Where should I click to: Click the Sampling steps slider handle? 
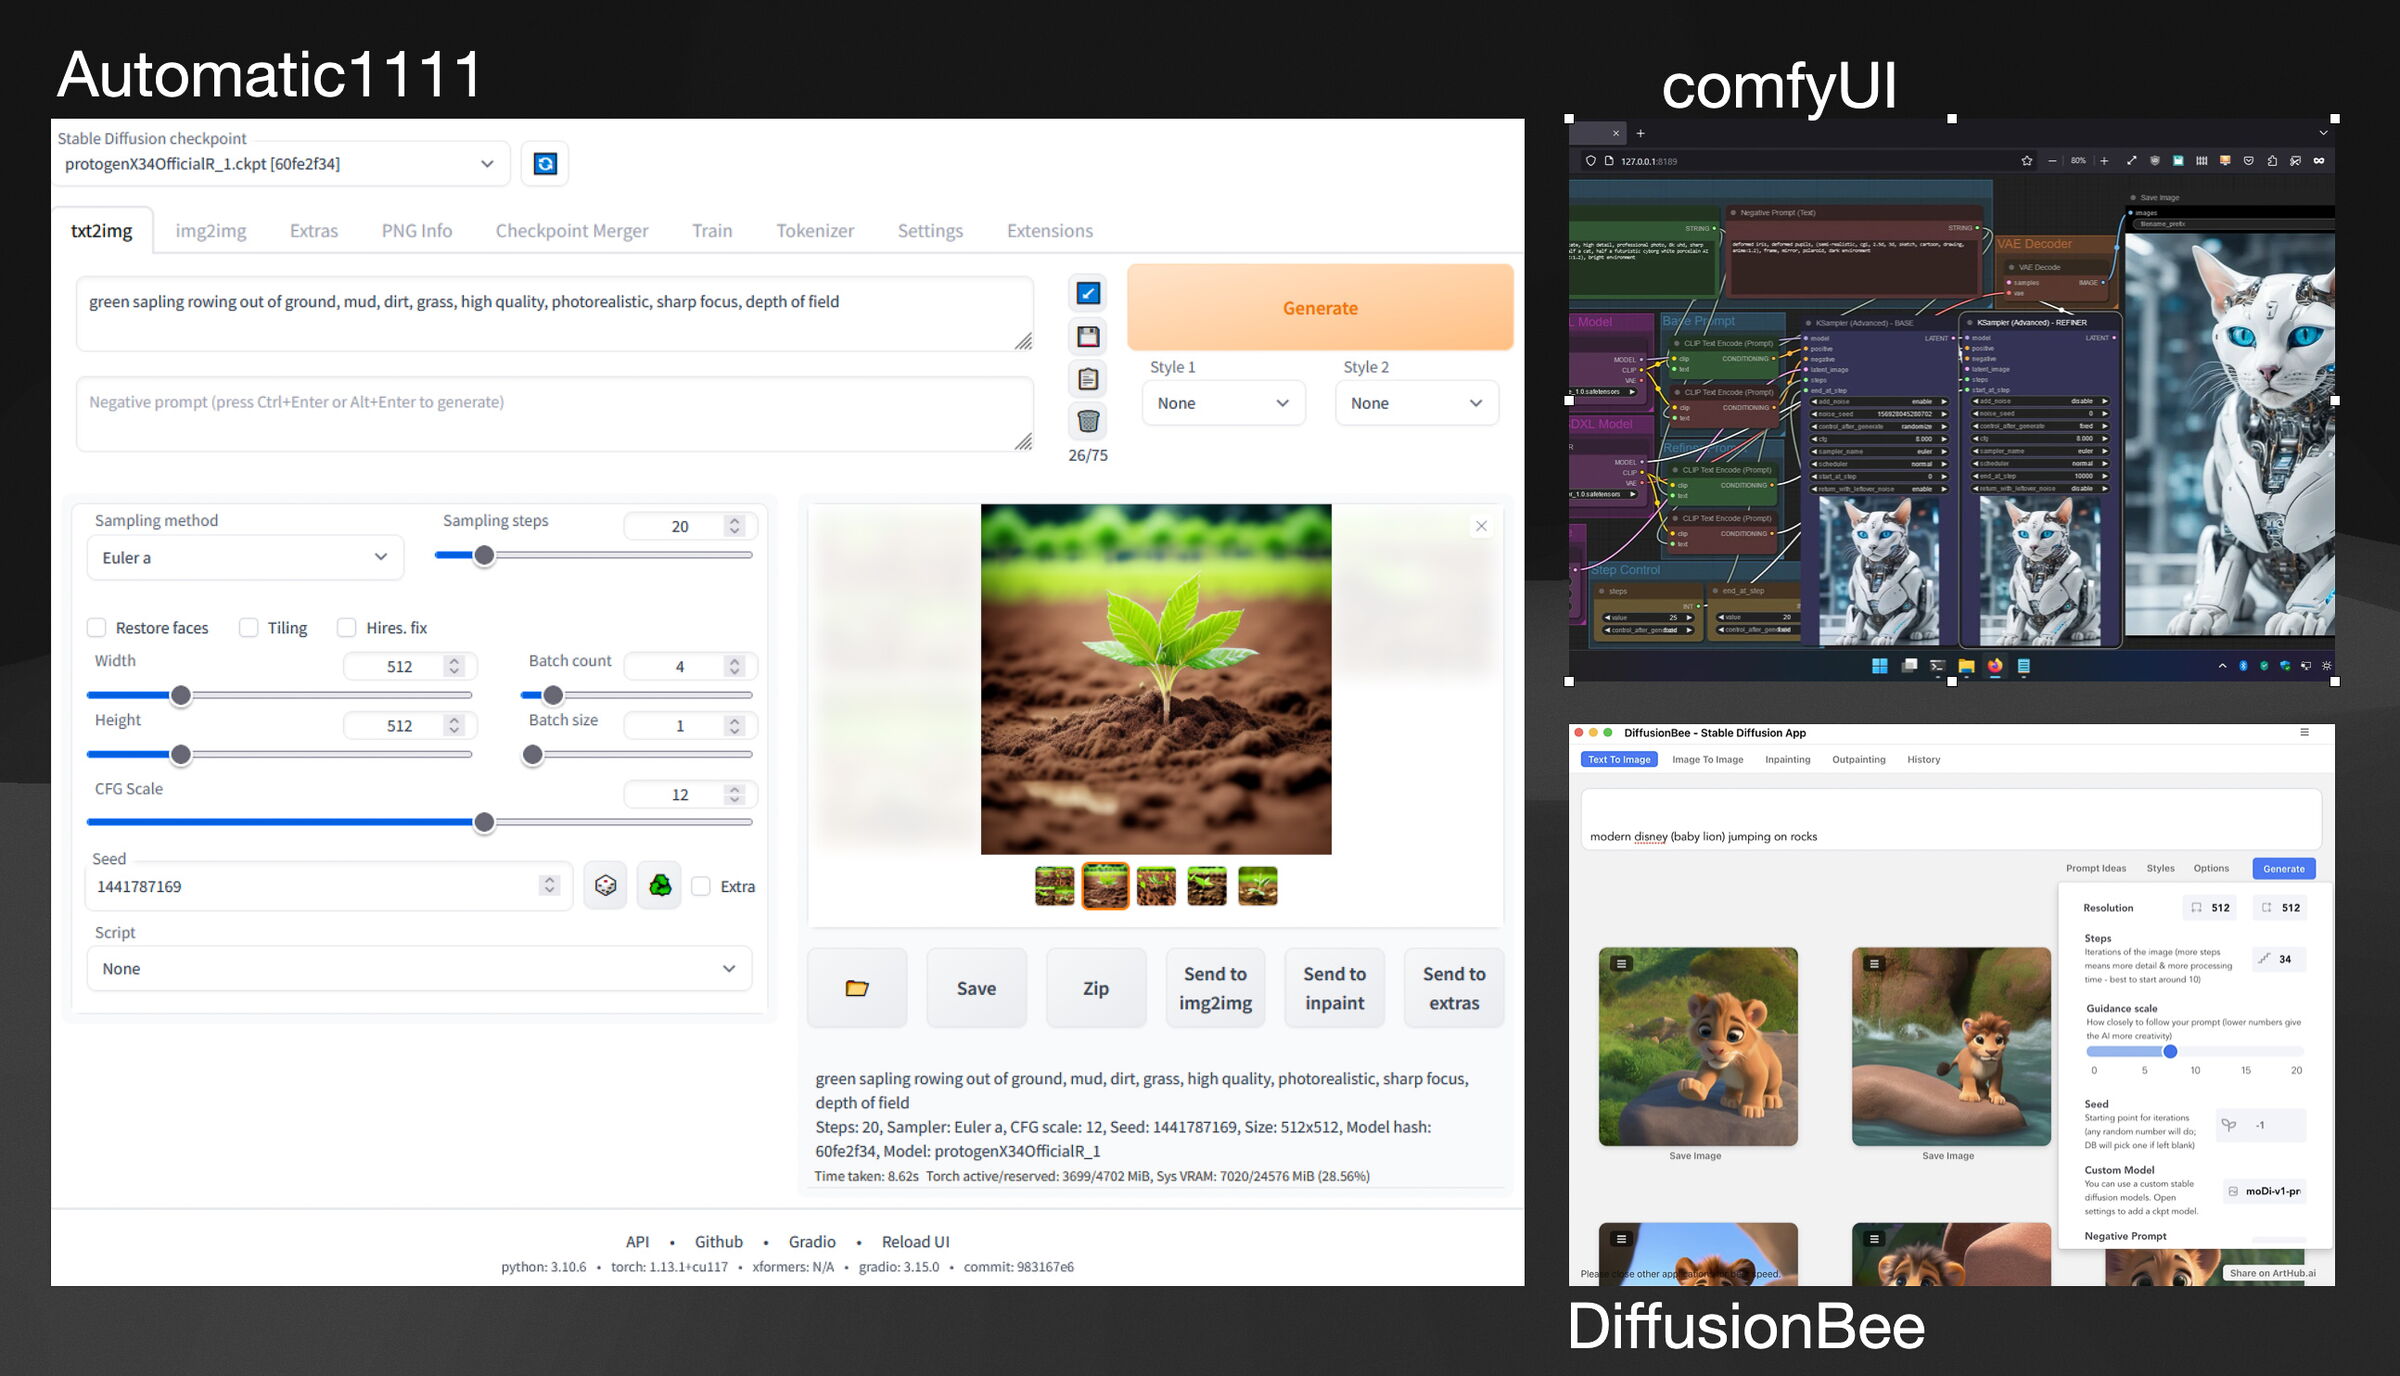click(x=484, y=555)
